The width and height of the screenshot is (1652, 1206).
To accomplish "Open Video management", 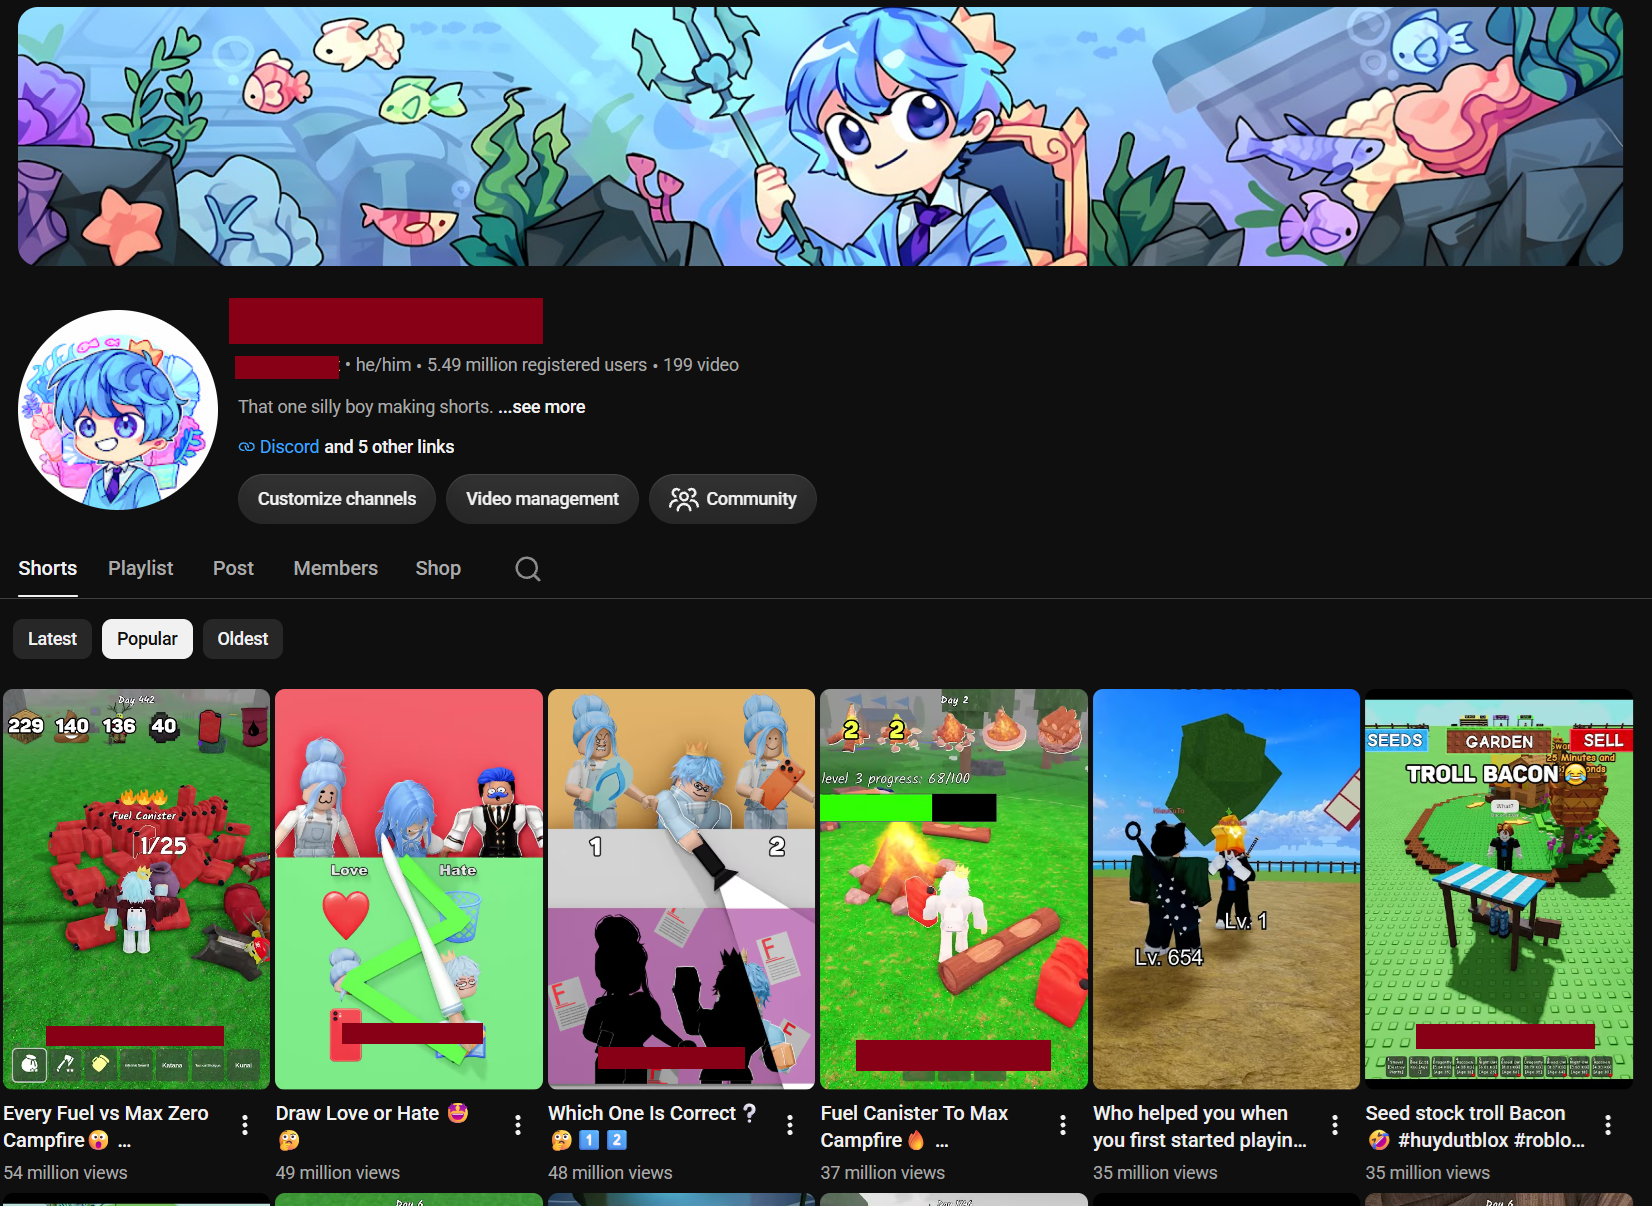I will [542, 499].
